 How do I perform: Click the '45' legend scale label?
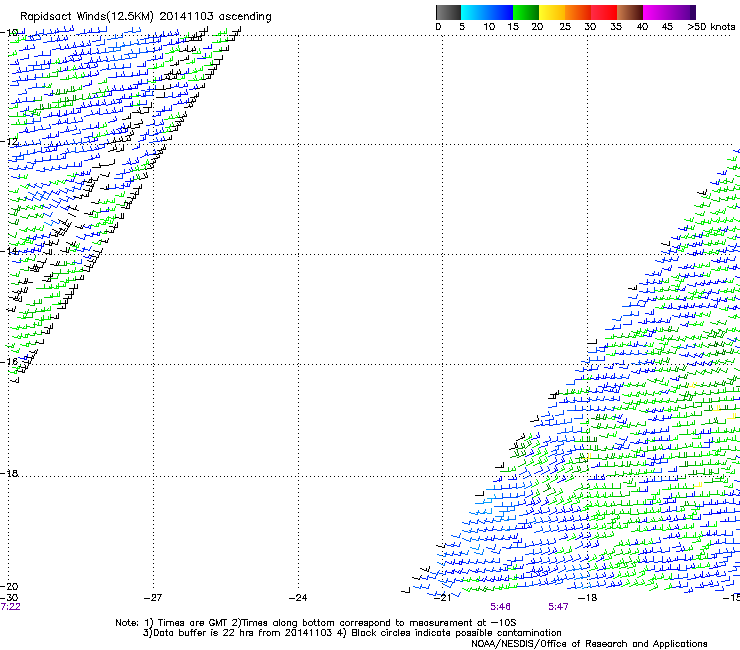[x=667, y=27]
